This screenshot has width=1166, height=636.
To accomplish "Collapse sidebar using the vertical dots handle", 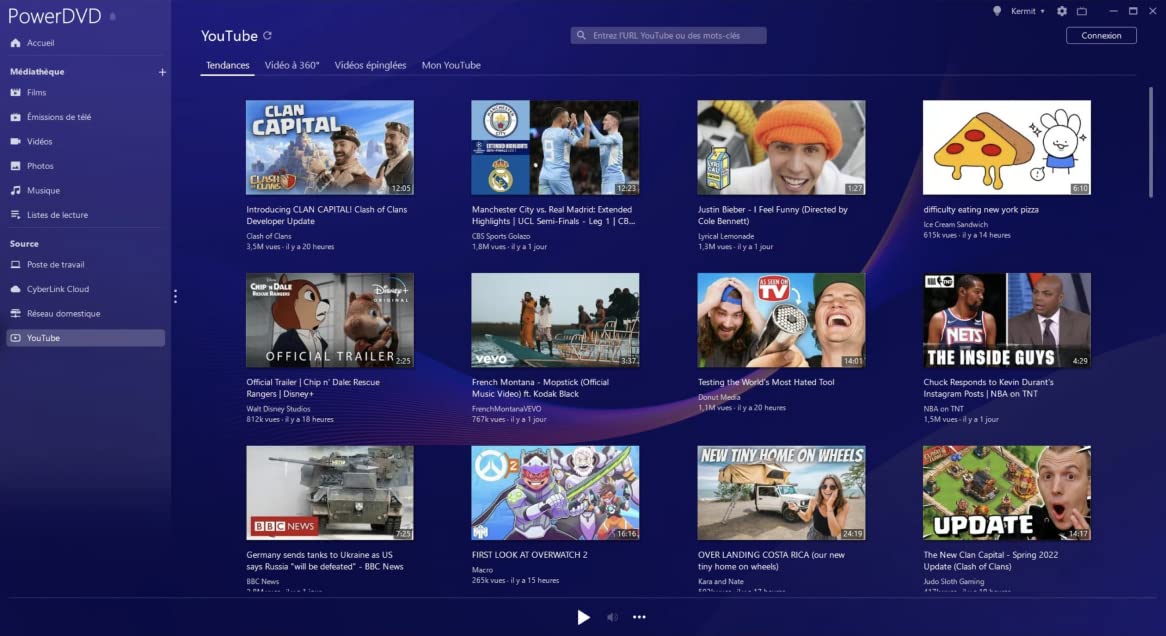I will (x=175, y=296).
